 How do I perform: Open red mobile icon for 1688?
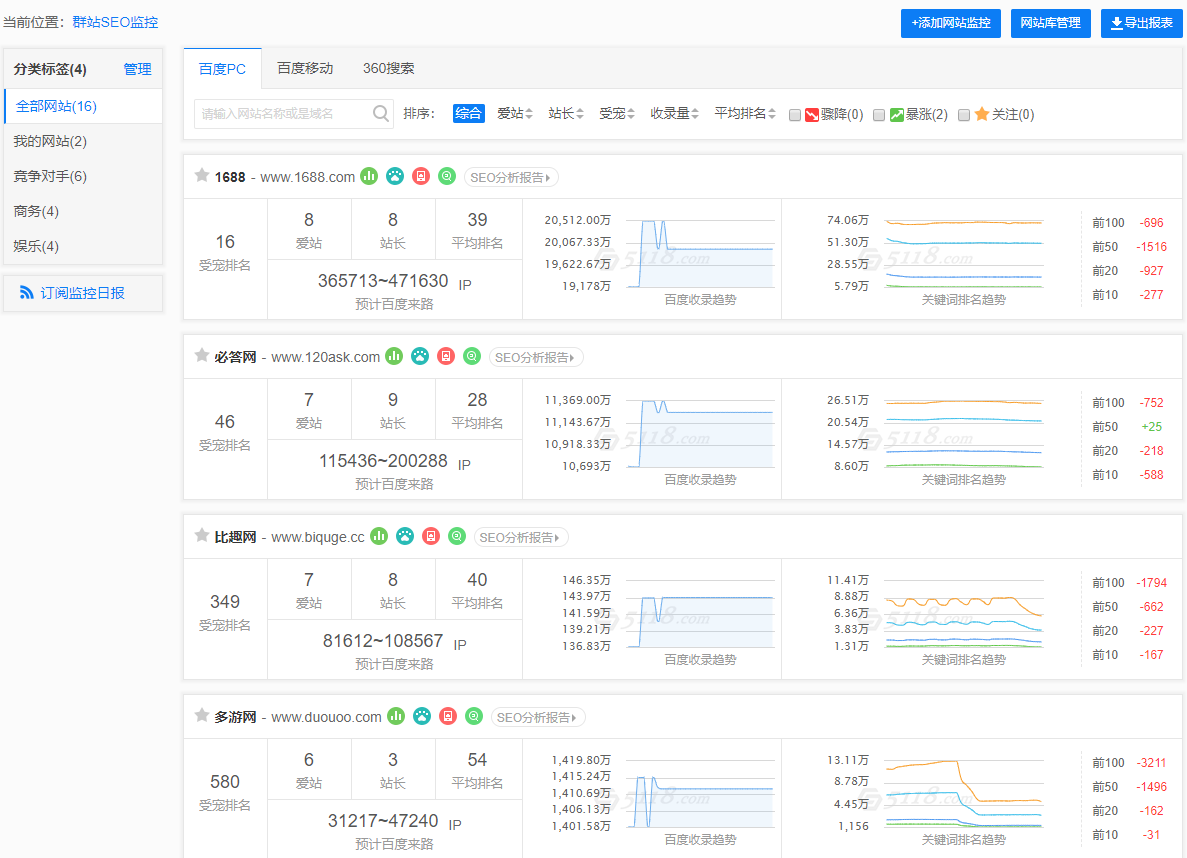421,176
